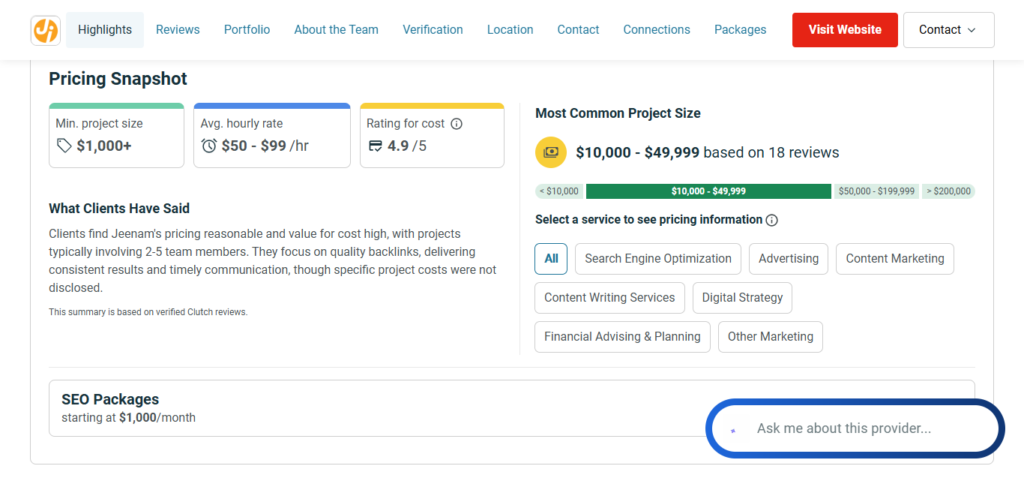The image size is (1024, 481).
Task: Choose Content Writing Services filter
Action: (x=609, y=298)
